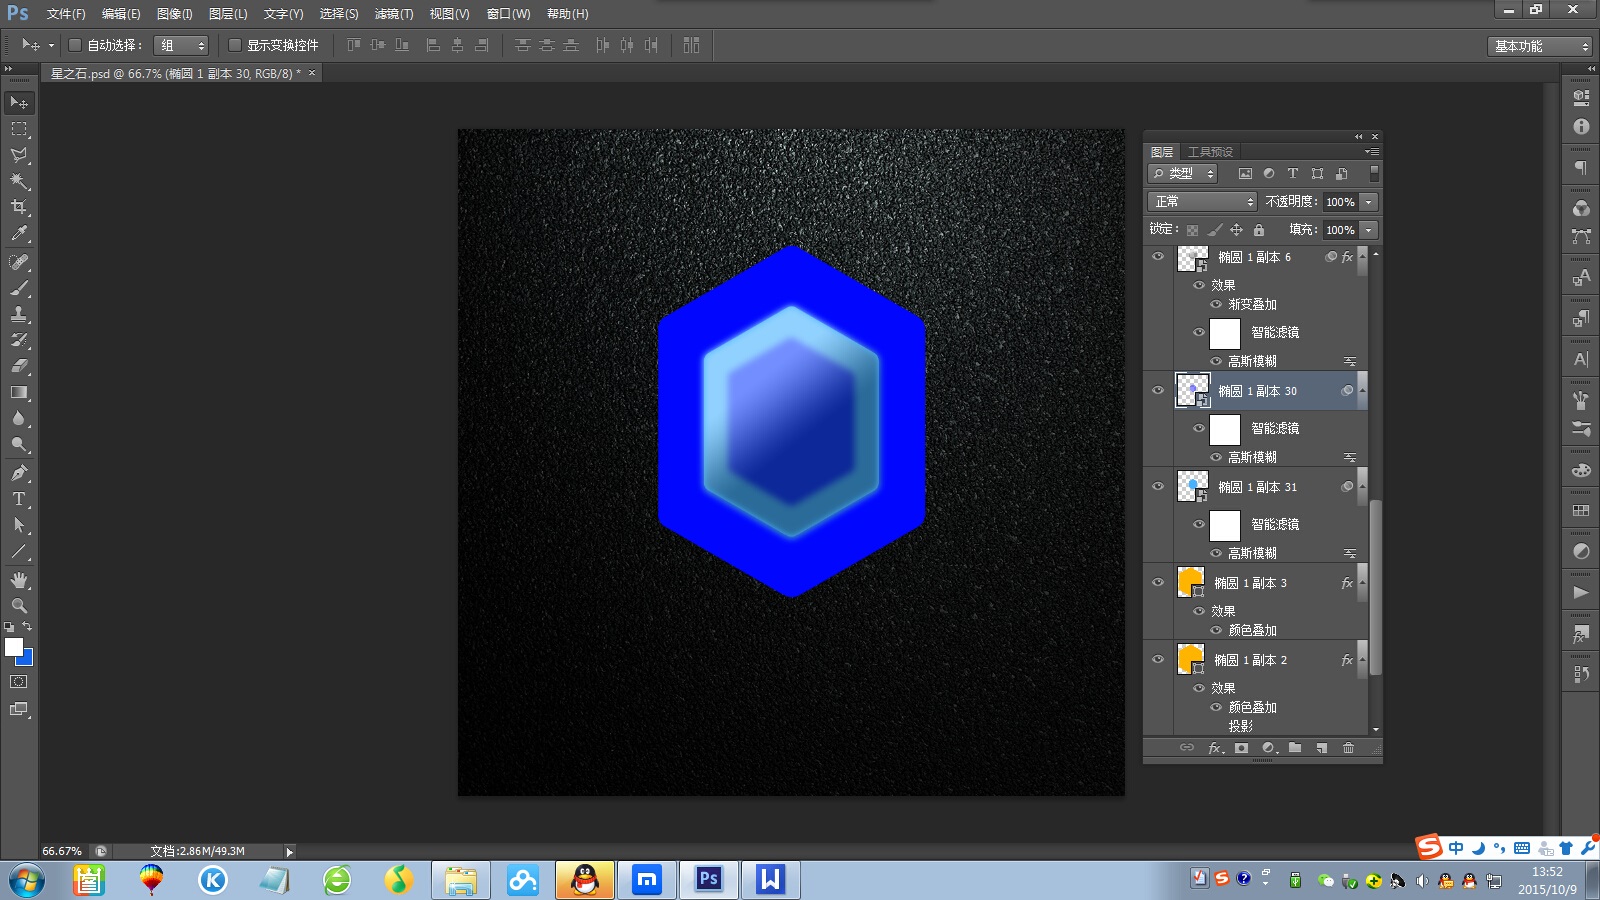Click the Layers panel vertical scrollbar
This screenshot has width=1600, height=900.
[x=1375, y=588]
